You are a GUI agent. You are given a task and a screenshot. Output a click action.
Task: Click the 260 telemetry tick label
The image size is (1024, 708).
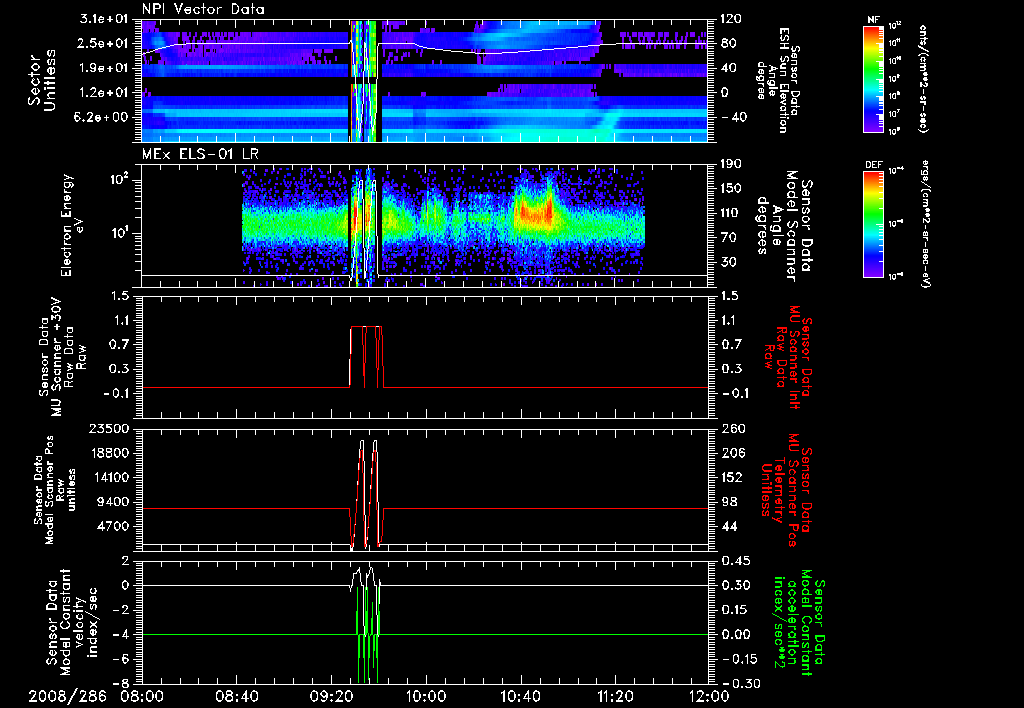[732, 428]
